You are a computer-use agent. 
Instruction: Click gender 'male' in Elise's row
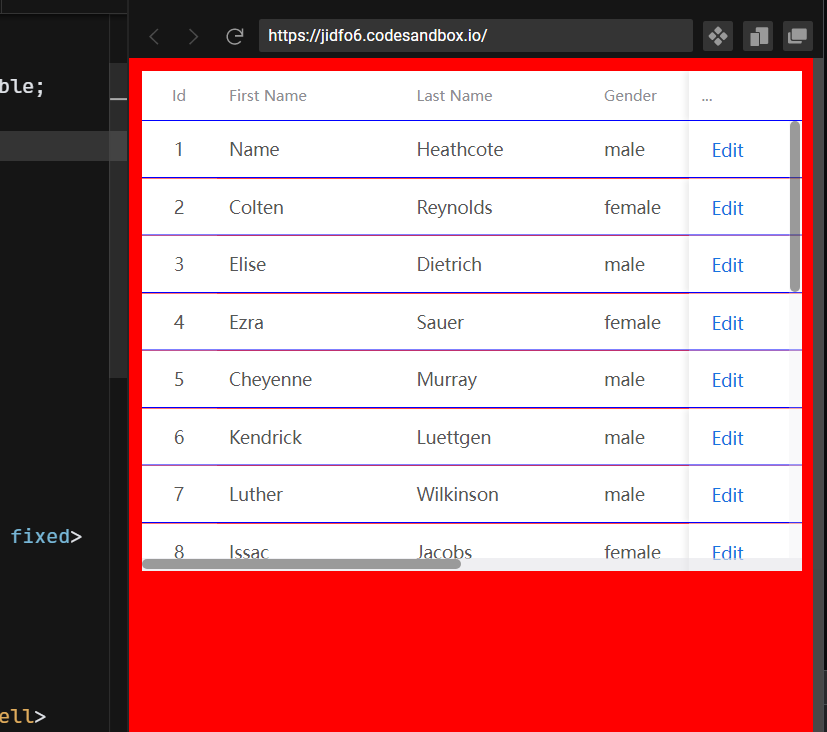[x=624, y=265]
